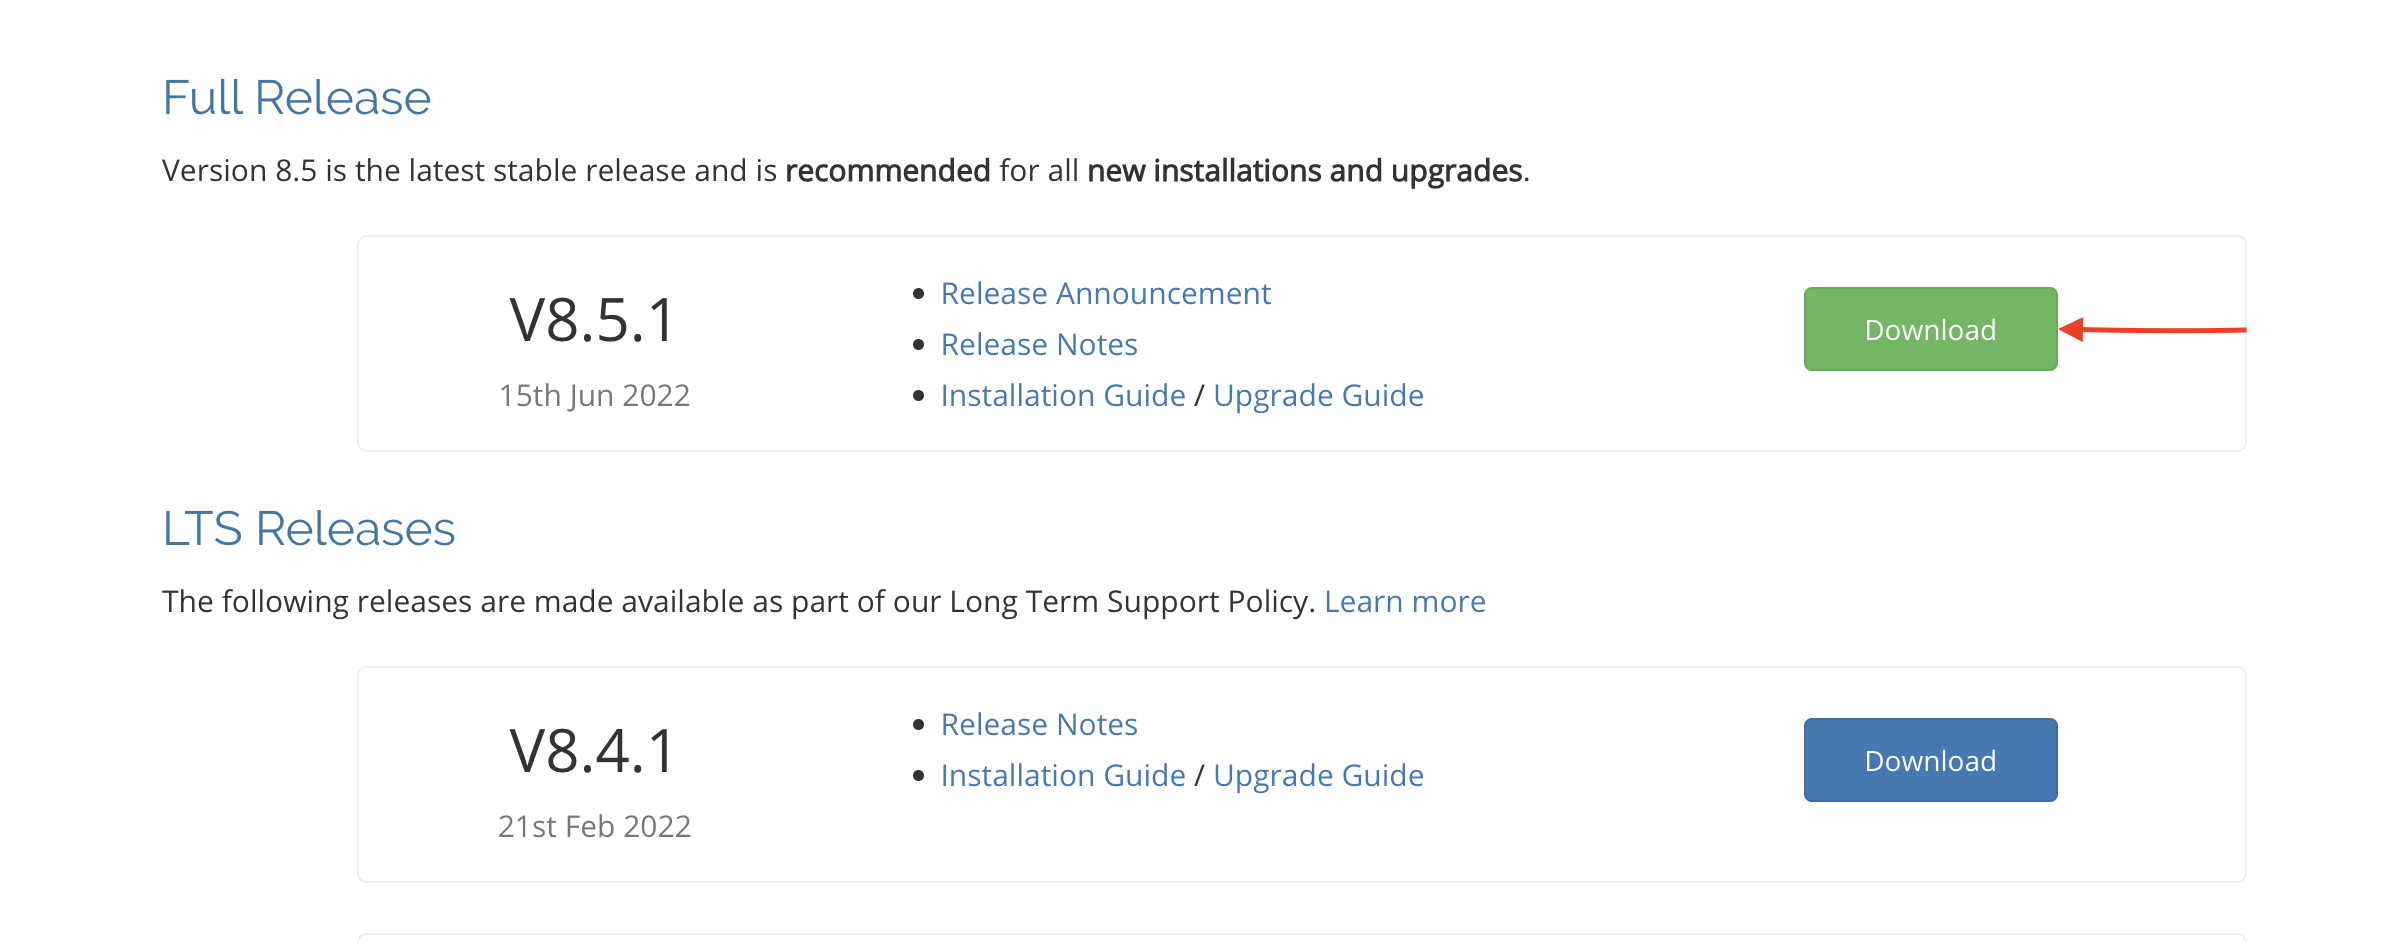This screenshot has height=942, width=2400.
Task: Click the LTS Releases heading
Action: (x=308, y=529)
